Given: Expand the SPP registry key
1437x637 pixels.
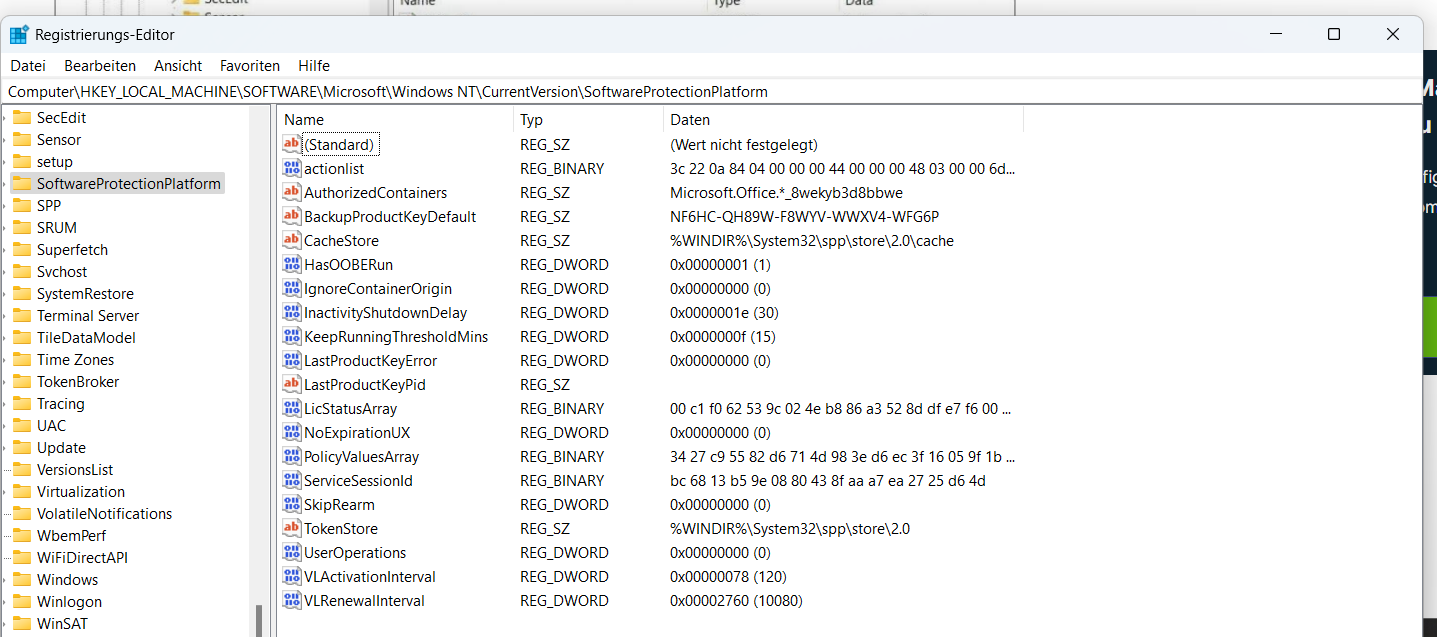Looking at the screenshot, I should click(x=5, y=206).
